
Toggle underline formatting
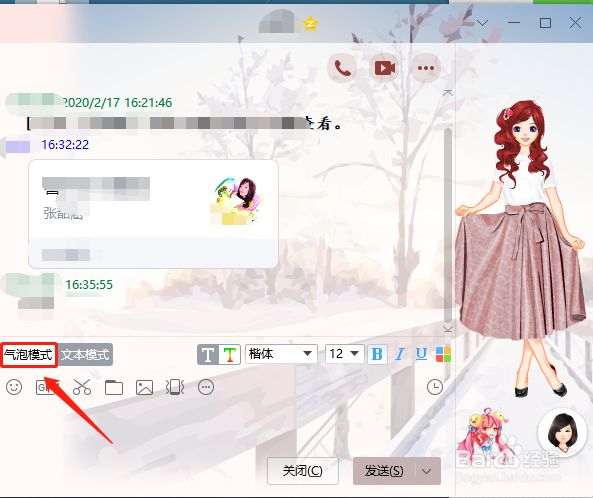click(421, 354)
